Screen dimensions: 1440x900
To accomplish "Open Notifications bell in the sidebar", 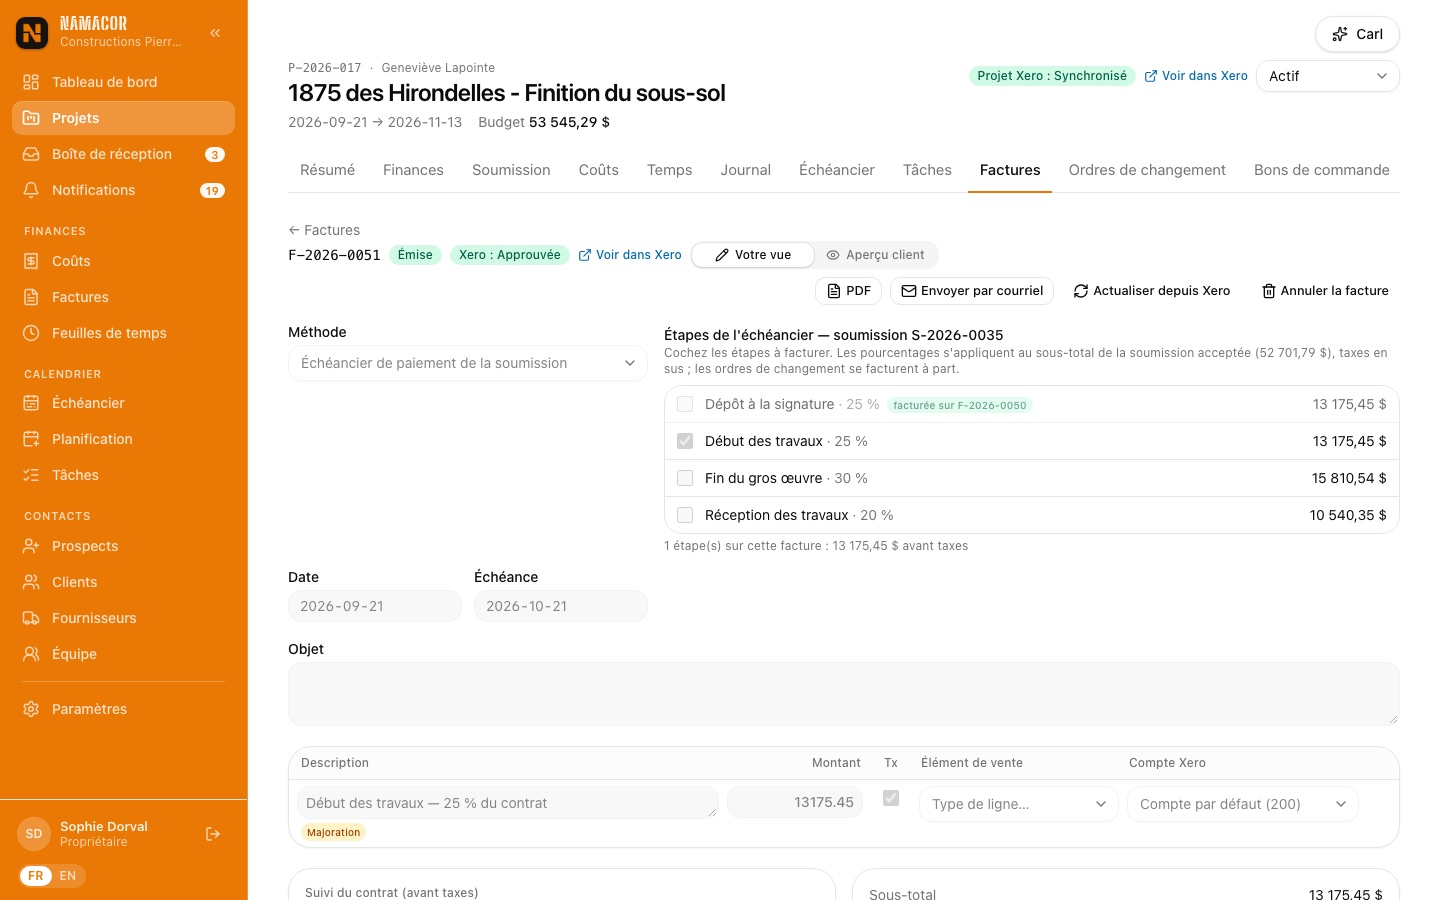I will (x=31, y=190).
